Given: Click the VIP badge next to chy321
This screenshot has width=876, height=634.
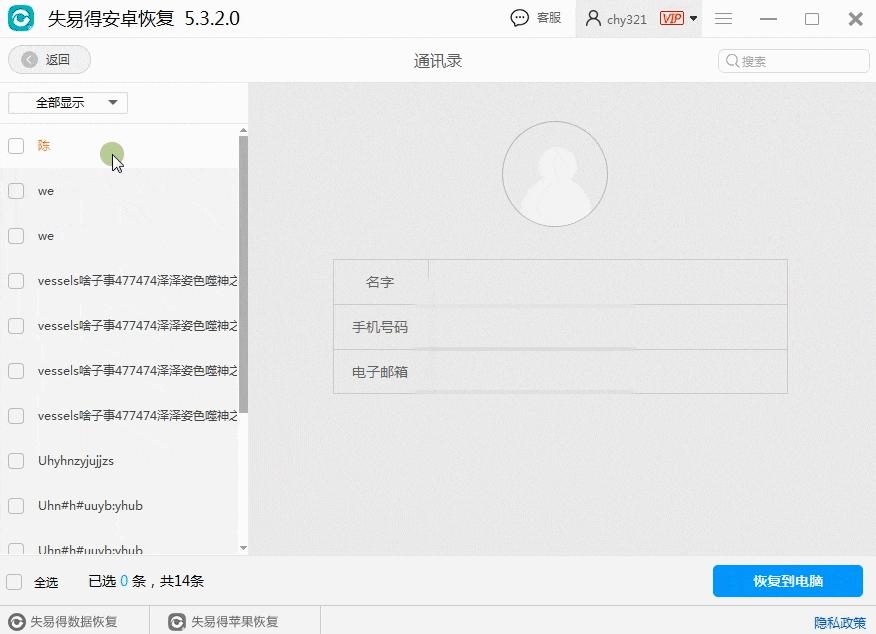Looking at the screenshot, I should point(672,17).
